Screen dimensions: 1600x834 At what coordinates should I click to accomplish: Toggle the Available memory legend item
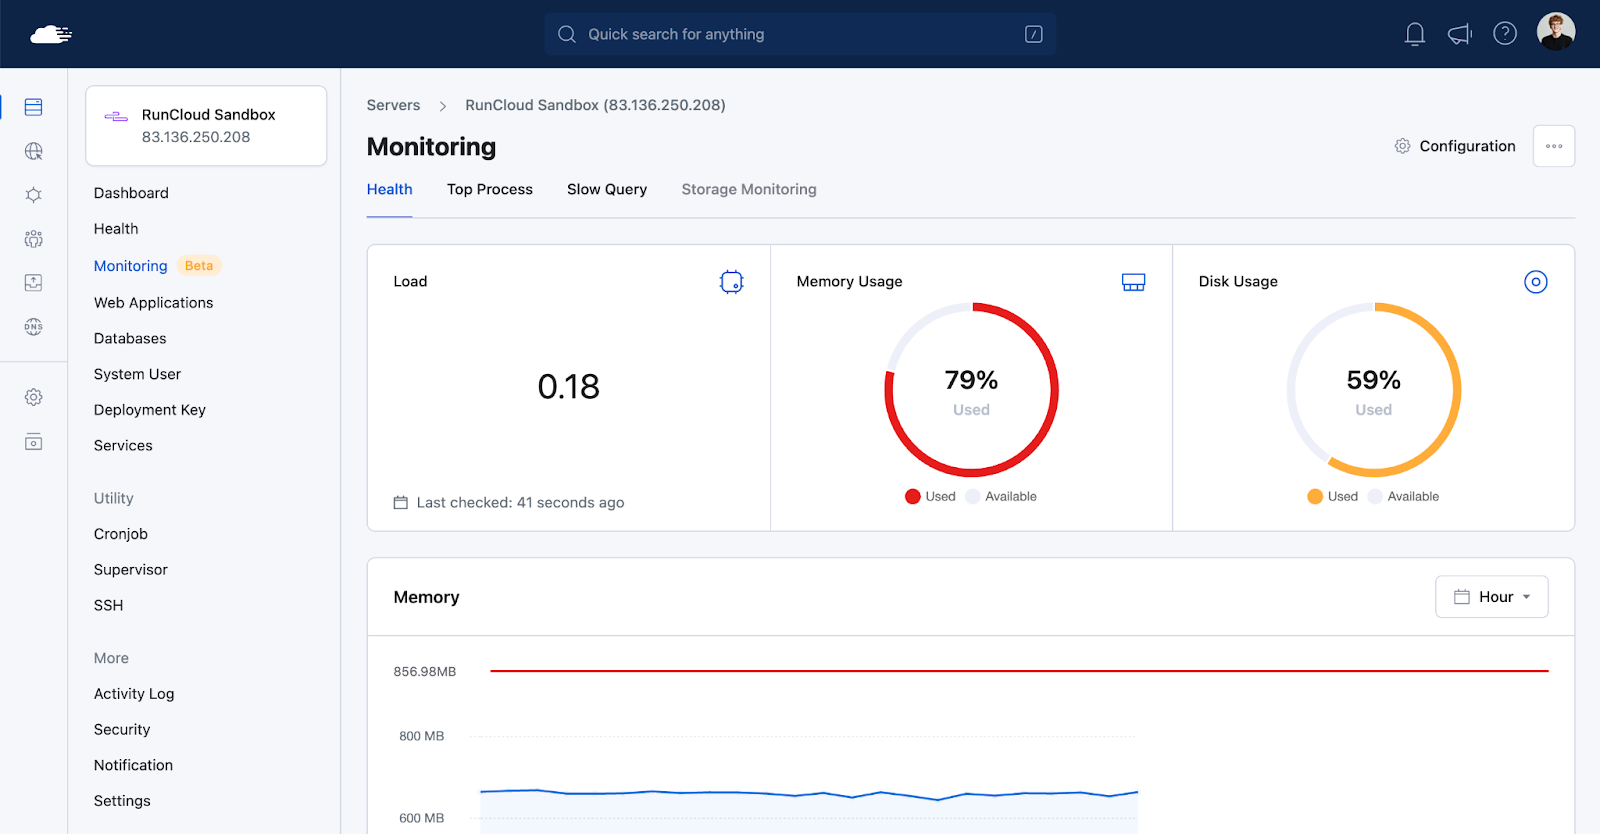[1001, 497]
